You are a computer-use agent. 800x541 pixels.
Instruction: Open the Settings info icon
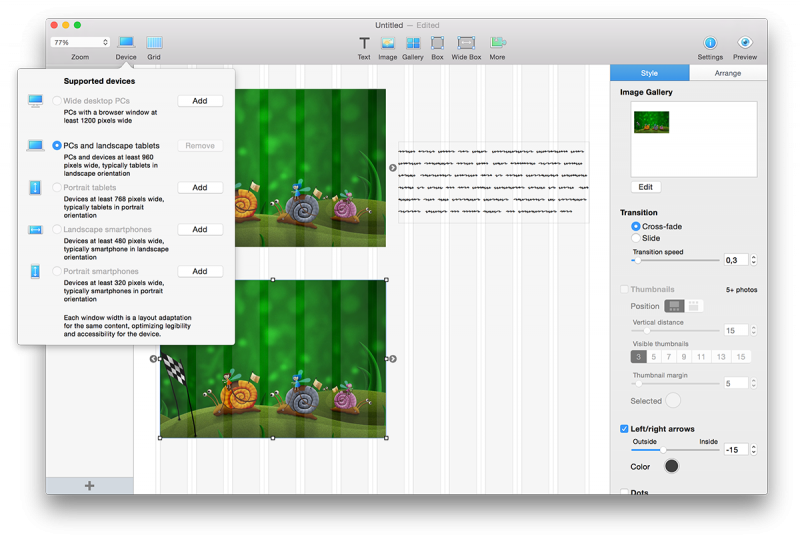pyautogui.click(x=710, y=43)
